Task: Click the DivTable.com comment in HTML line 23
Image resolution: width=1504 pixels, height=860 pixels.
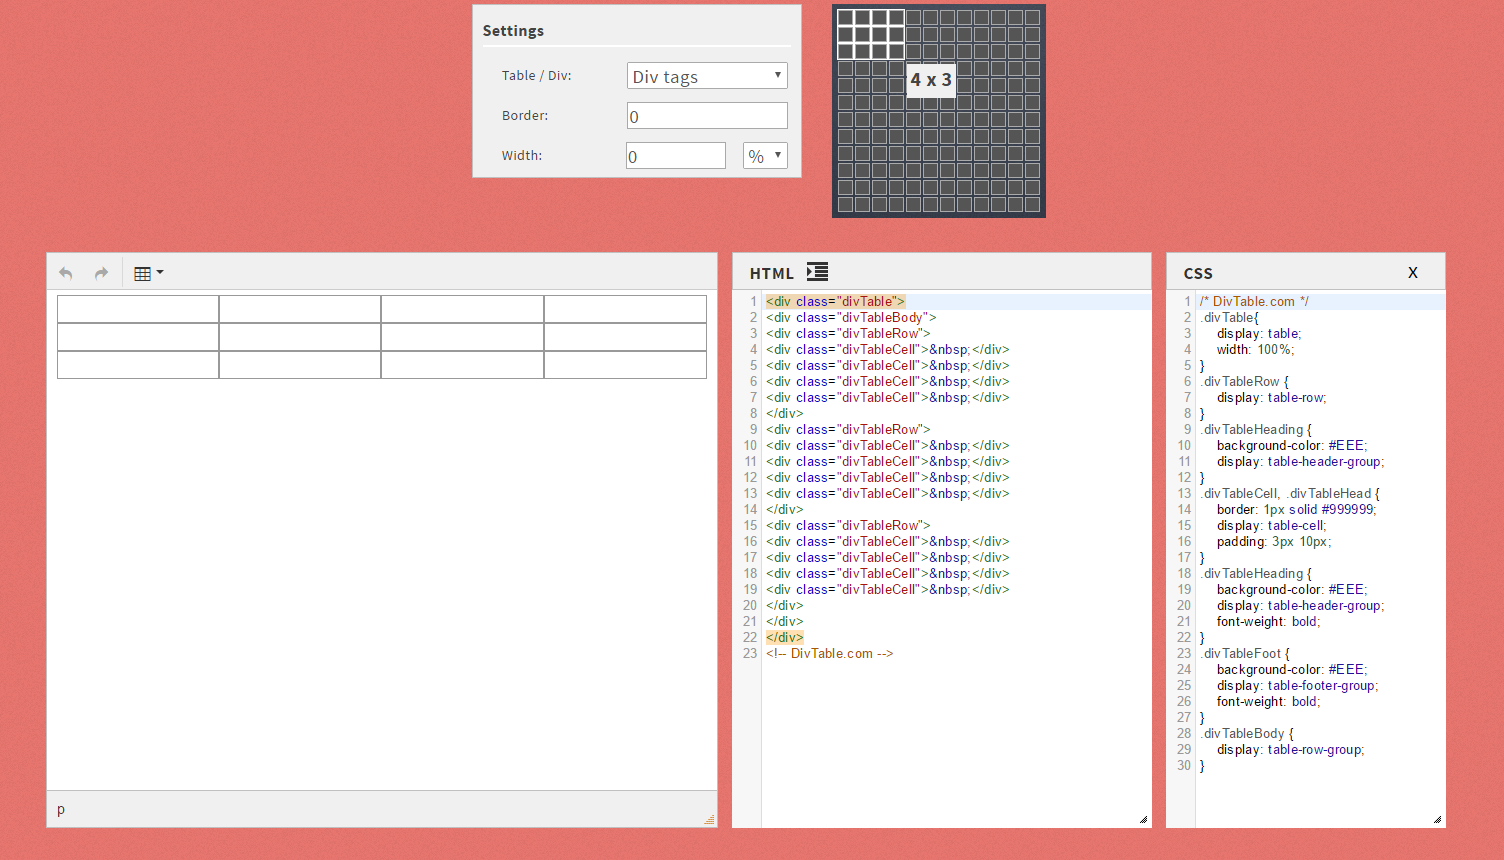Action: pyautogui.click(x=829, y=653)
